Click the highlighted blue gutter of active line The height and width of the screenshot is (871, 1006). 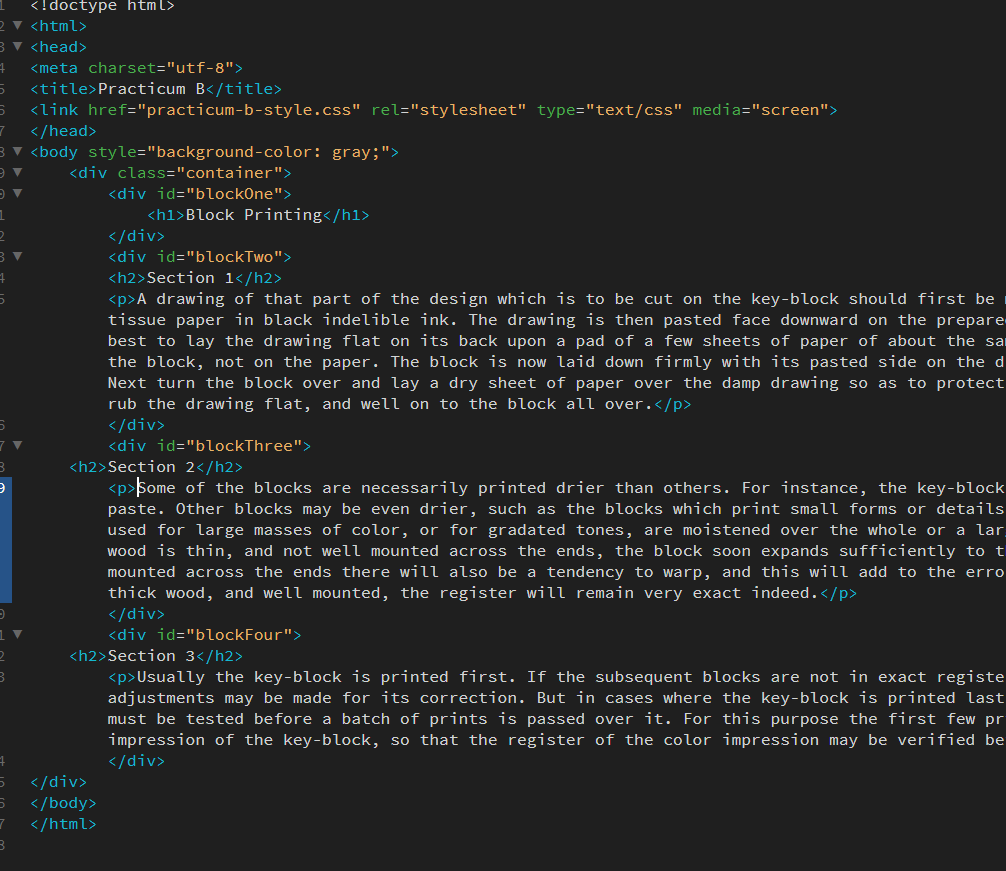pyautogui.click(x=6, y=540)
